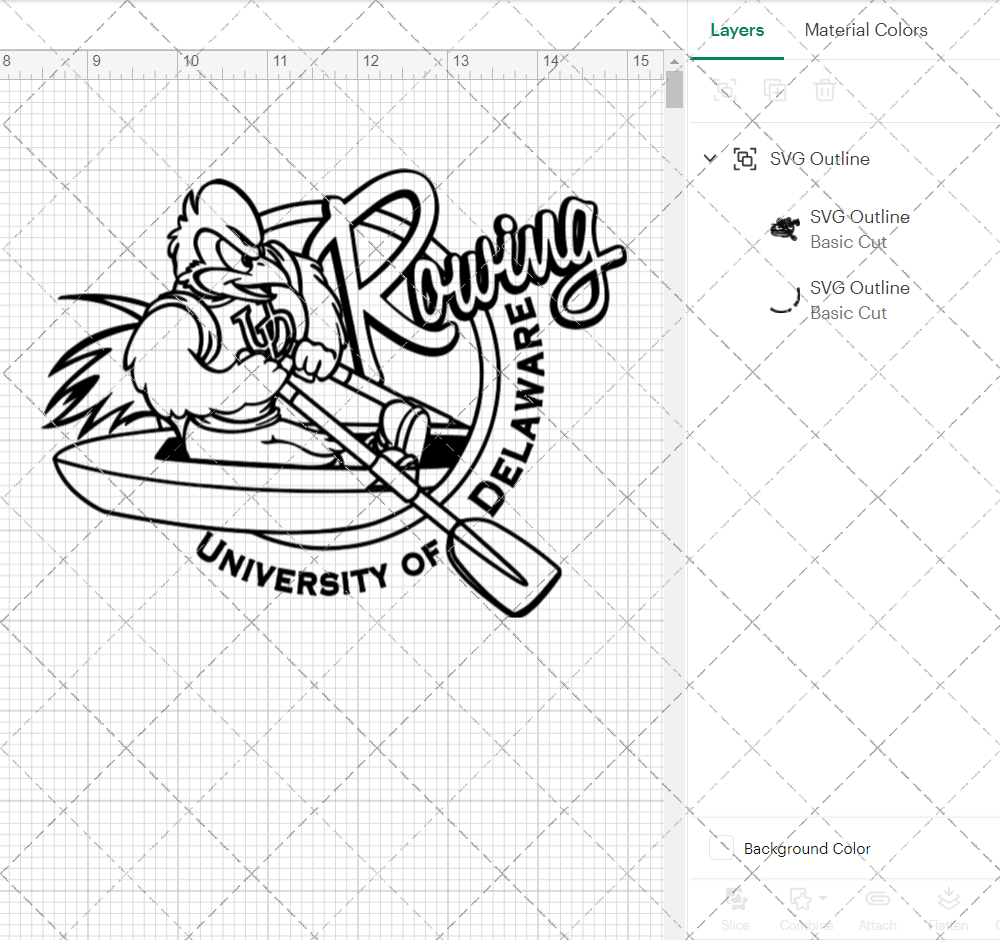Select the SVG Outline group icon

(x=744, y=158)
